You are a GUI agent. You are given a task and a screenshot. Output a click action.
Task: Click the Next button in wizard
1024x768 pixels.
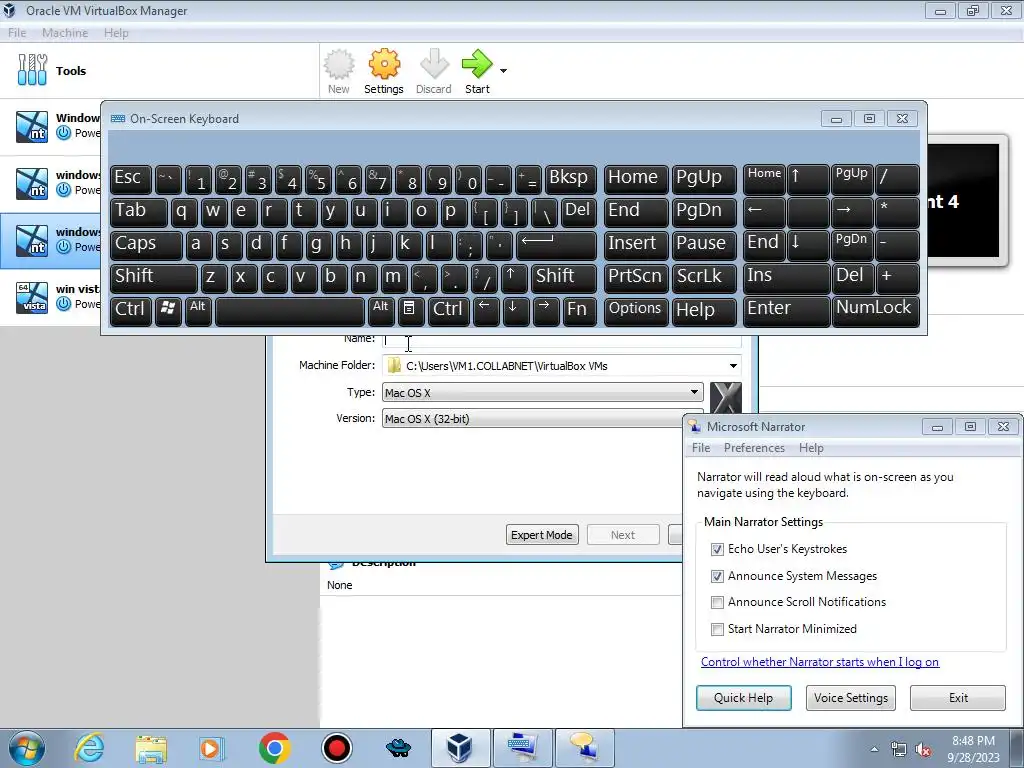click(622, 535)
